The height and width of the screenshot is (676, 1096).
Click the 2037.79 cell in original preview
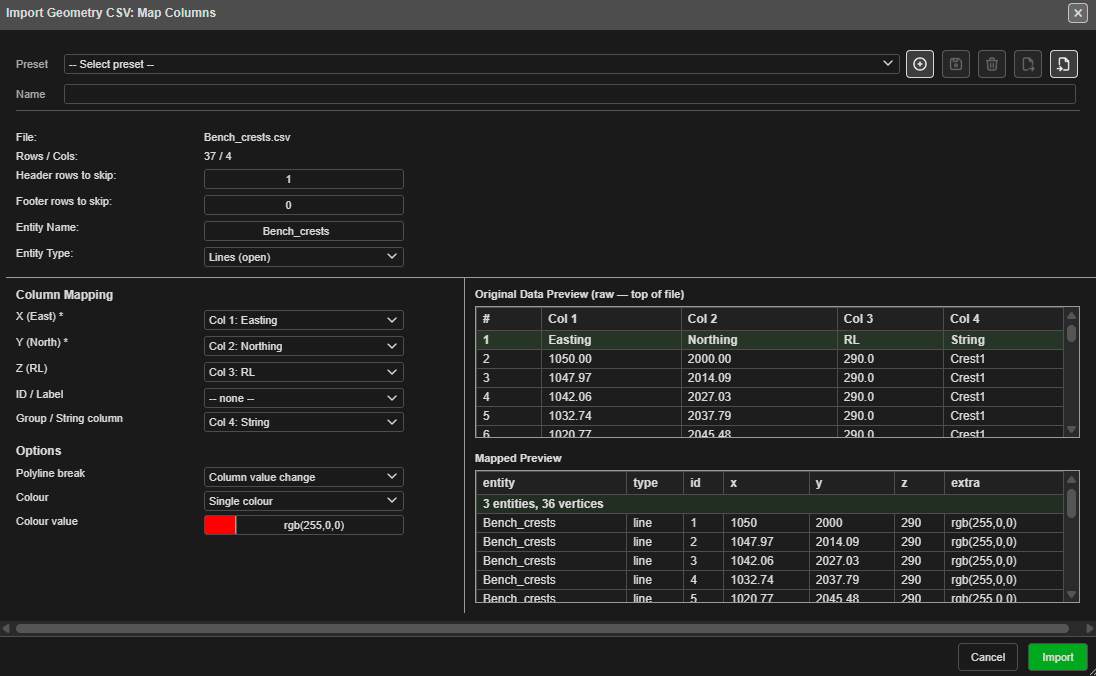759,415
